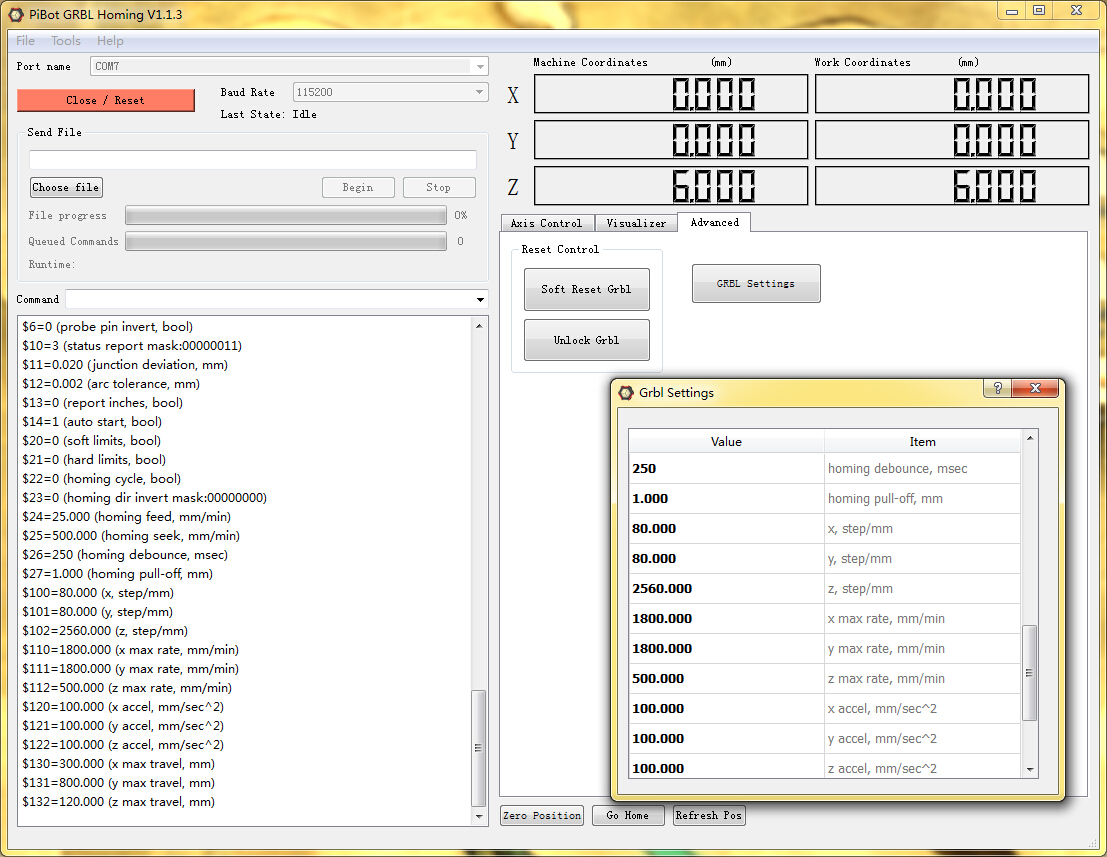This screenshot has height=857, width=1107.
Task: Open the Command history dropdown arrow
Action: (480, 299)
